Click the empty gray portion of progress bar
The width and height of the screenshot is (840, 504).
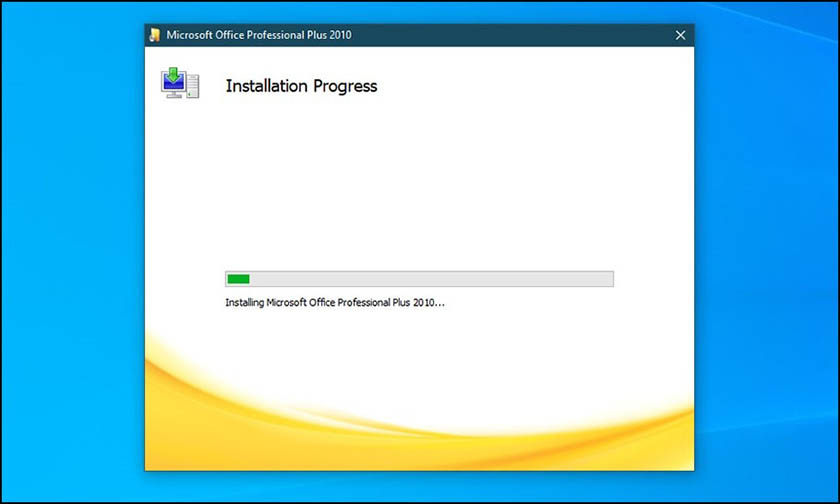tap(430, 279)
